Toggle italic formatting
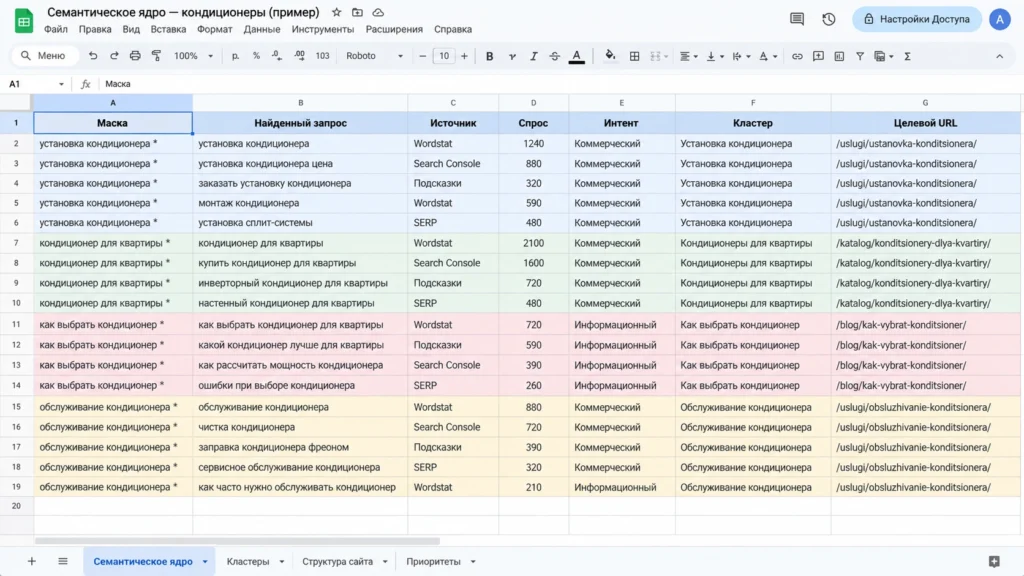1024x576 pixels. pos(533,56)
